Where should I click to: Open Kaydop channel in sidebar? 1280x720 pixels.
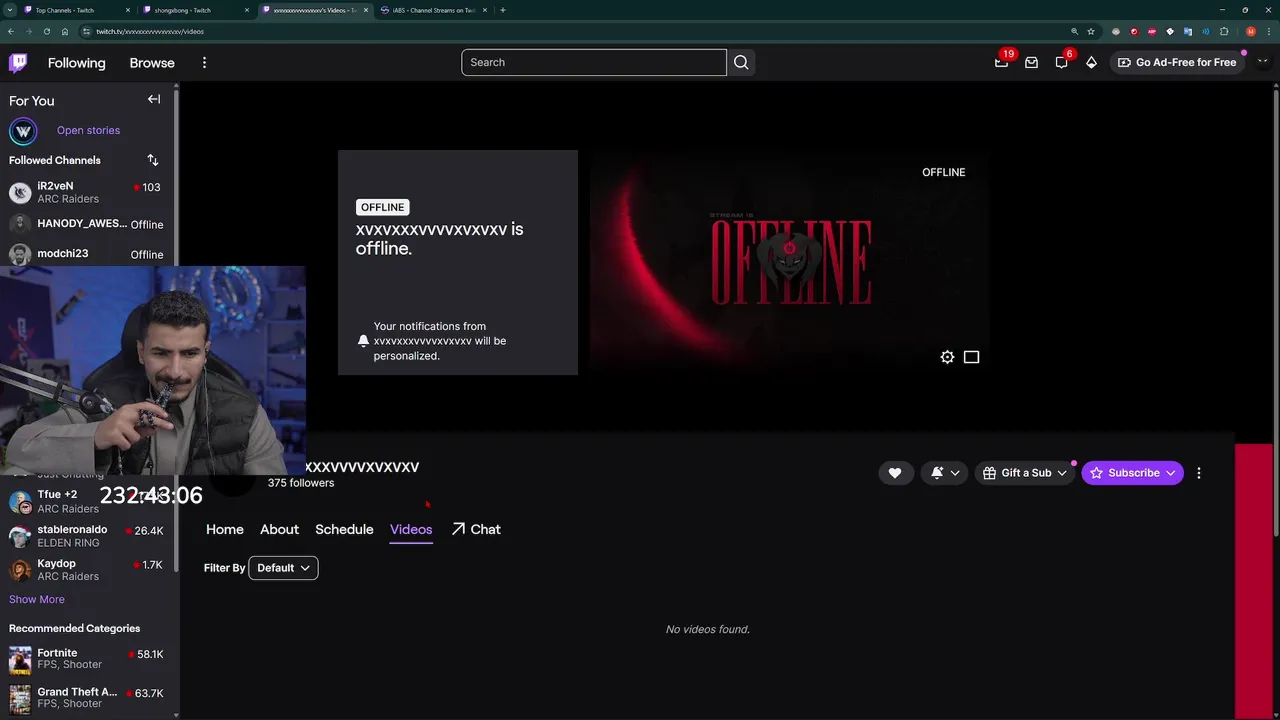point(88,570)
